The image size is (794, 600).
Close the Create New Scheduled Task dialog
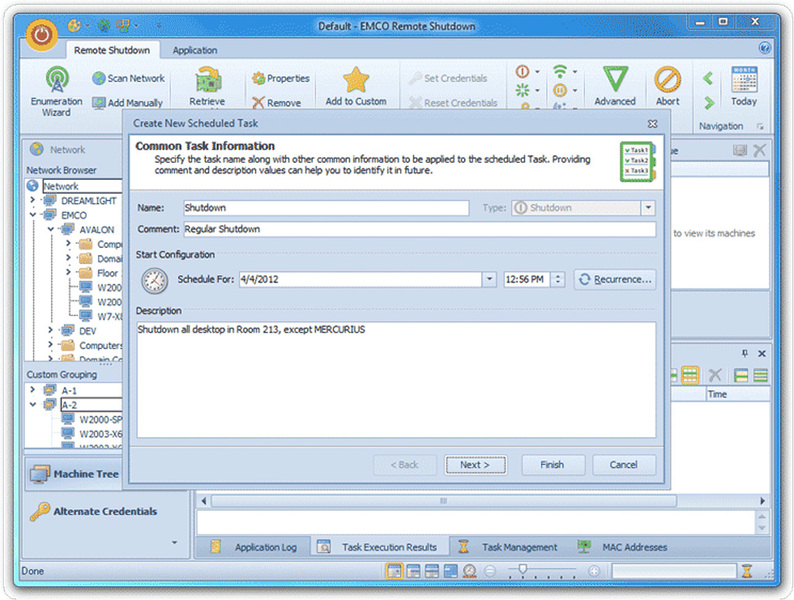coord(652,124)
